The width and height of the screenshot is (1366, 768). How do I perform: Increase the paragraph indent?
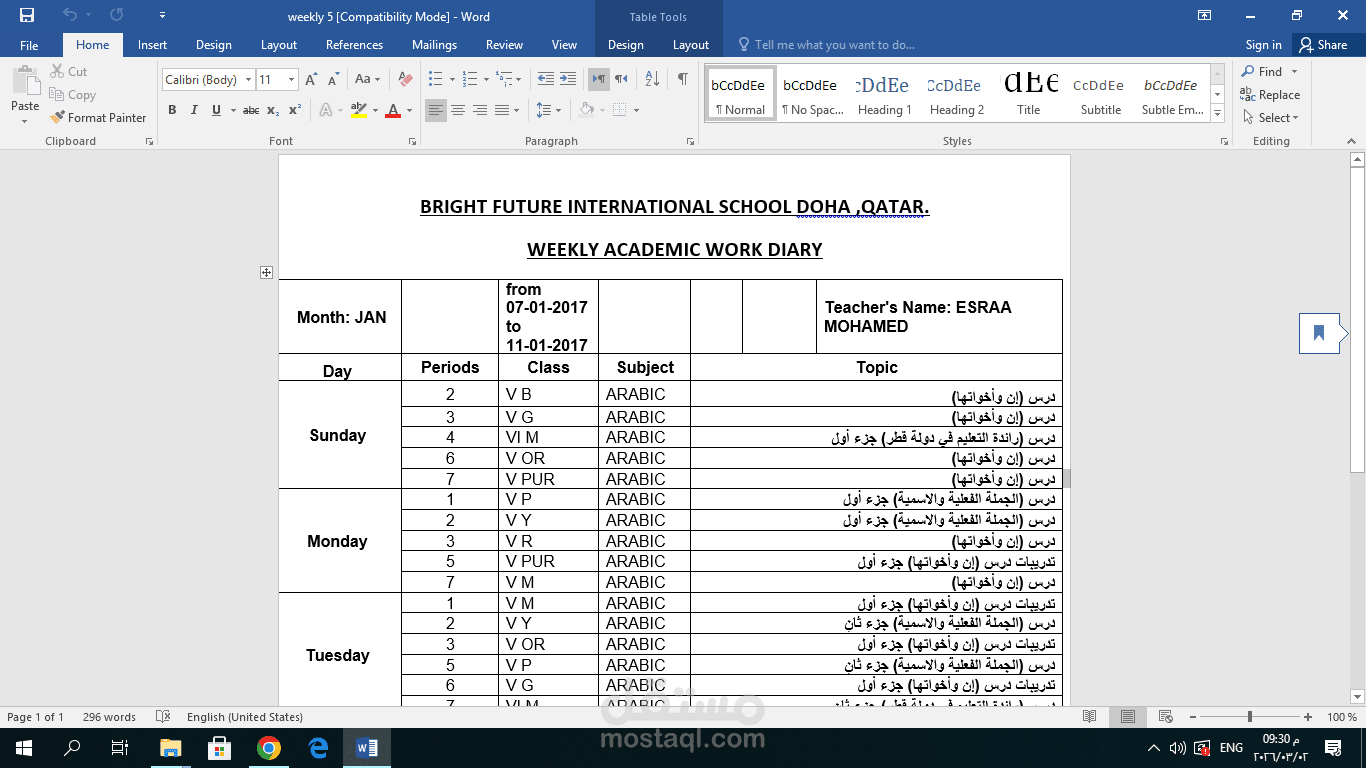click(568, 79)
